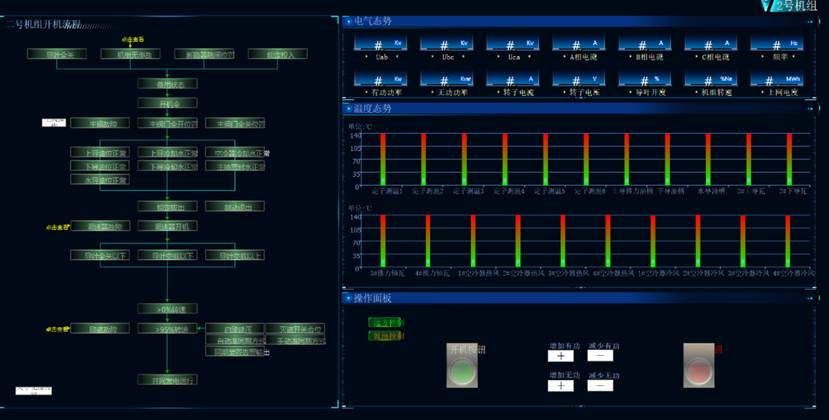The image size is (829, 420).
Task: Click 点击查看 beside the >95%转速 row
Action: coord(58,329)
